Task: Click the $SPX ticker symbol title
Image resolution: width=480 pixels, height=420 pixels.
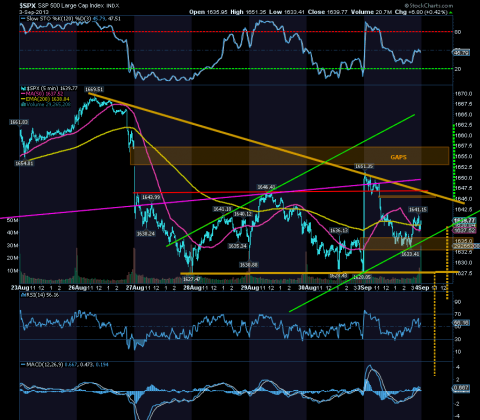Action: pos(27,5)
